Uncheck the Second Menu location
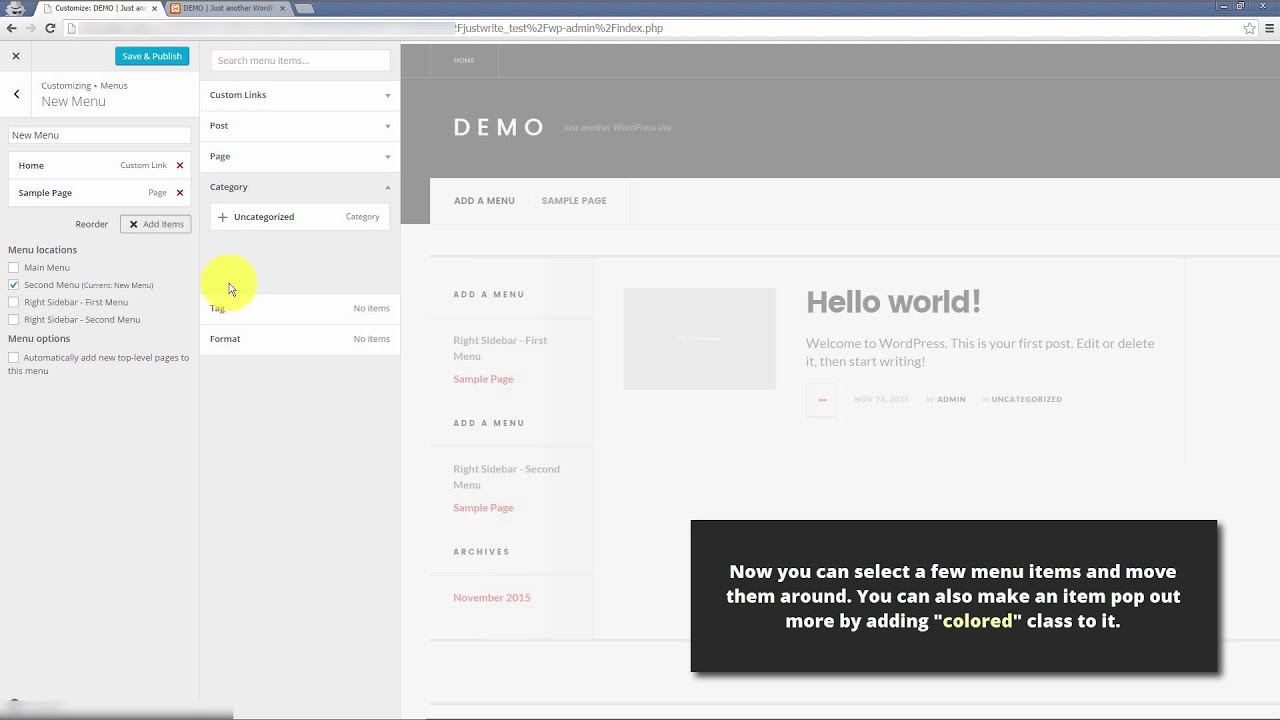Image resolution: width=1280 pixels, height=720 pixels. click(13, 285)
